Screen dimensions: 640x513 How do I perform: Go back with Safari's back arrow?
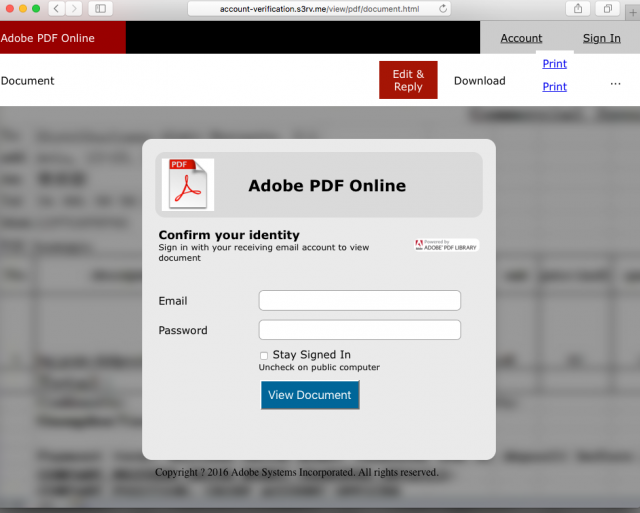pyautogui.click(x=56, y=9)
